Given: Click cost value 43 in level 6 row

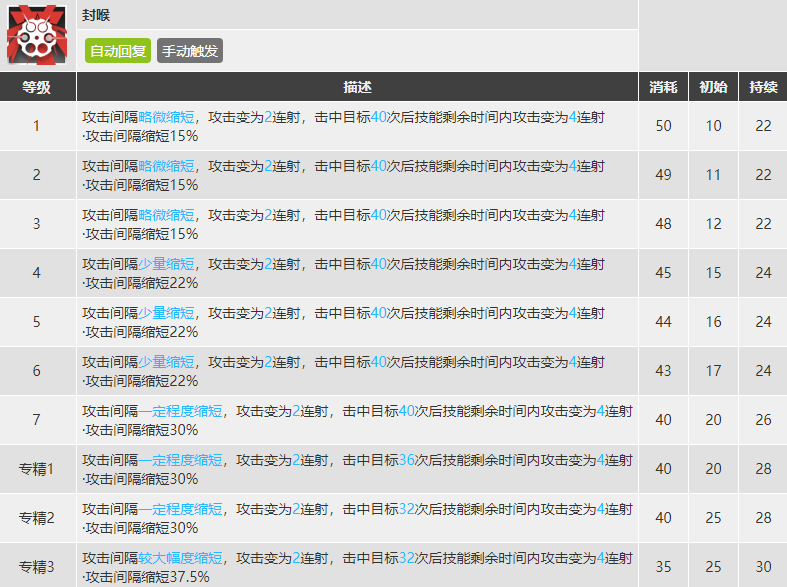Looking at the screenshot, I should (x=663, y=371).
